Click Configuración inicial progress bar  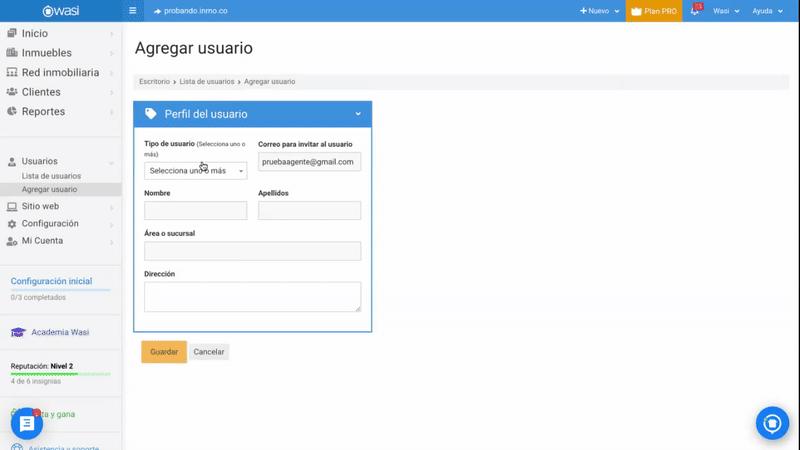tap(60, 290)
